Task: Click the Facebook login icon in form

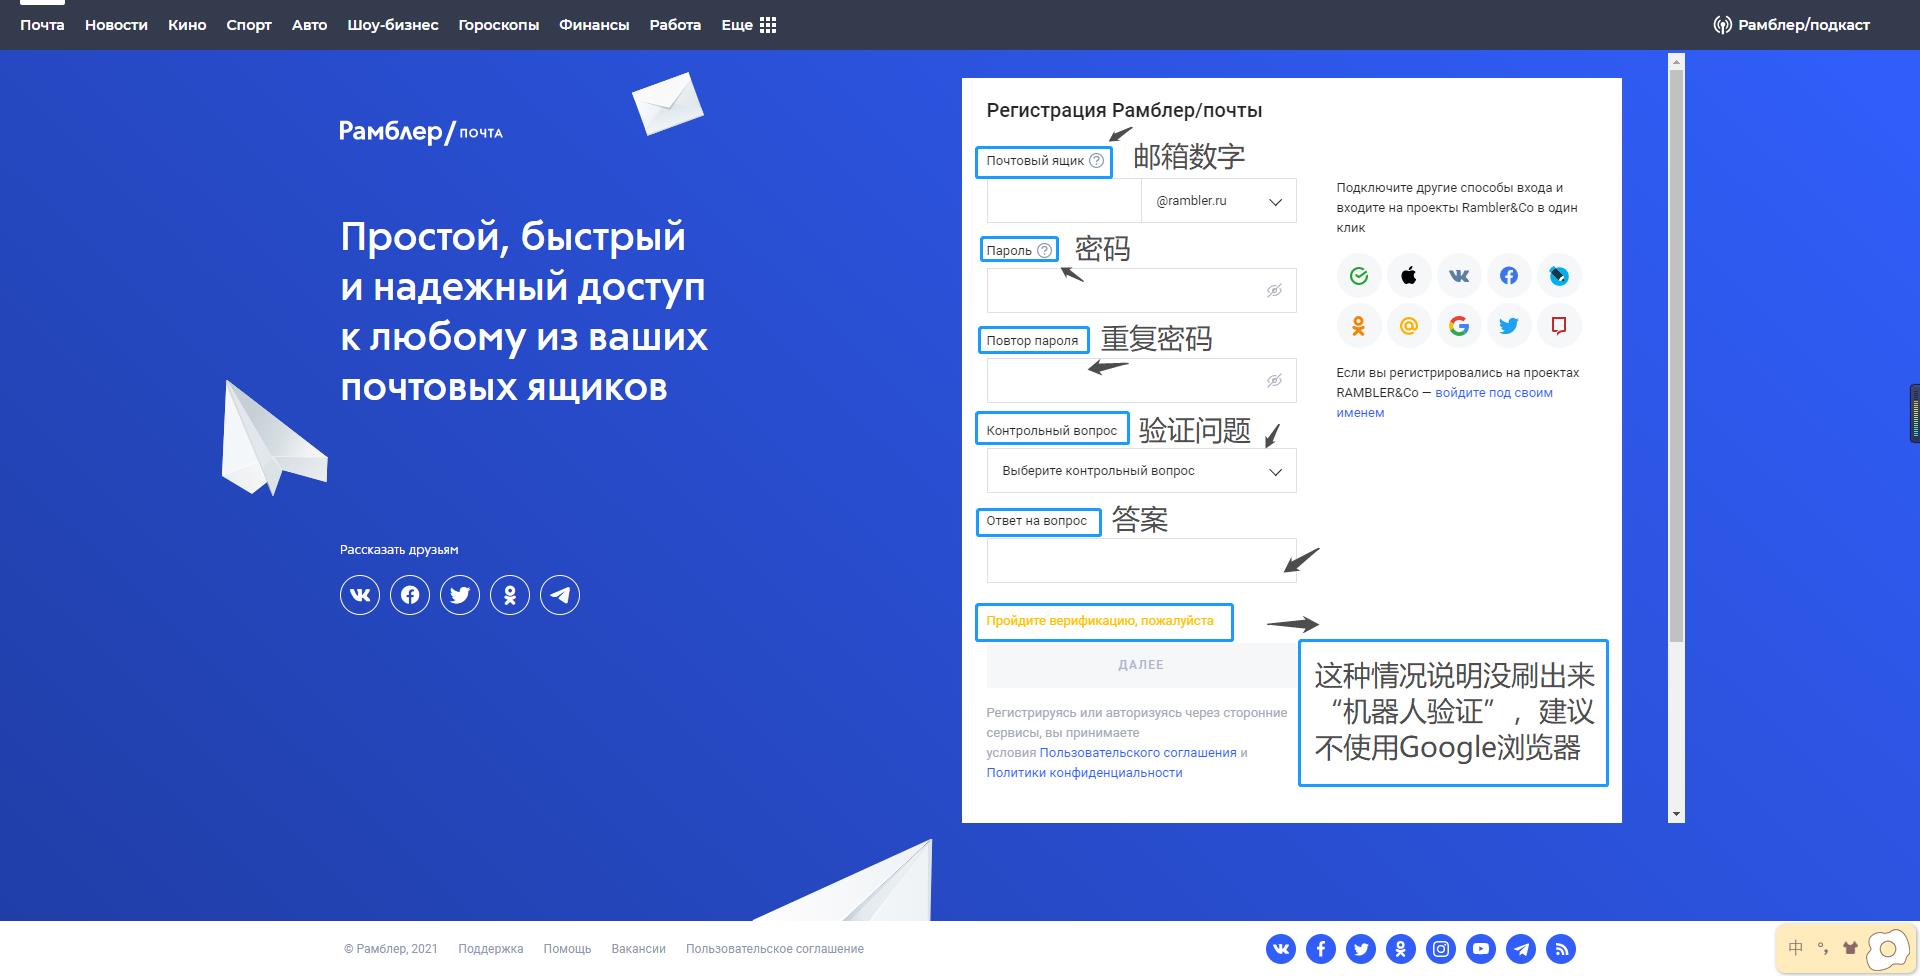Action: [x=1508, y=276]
